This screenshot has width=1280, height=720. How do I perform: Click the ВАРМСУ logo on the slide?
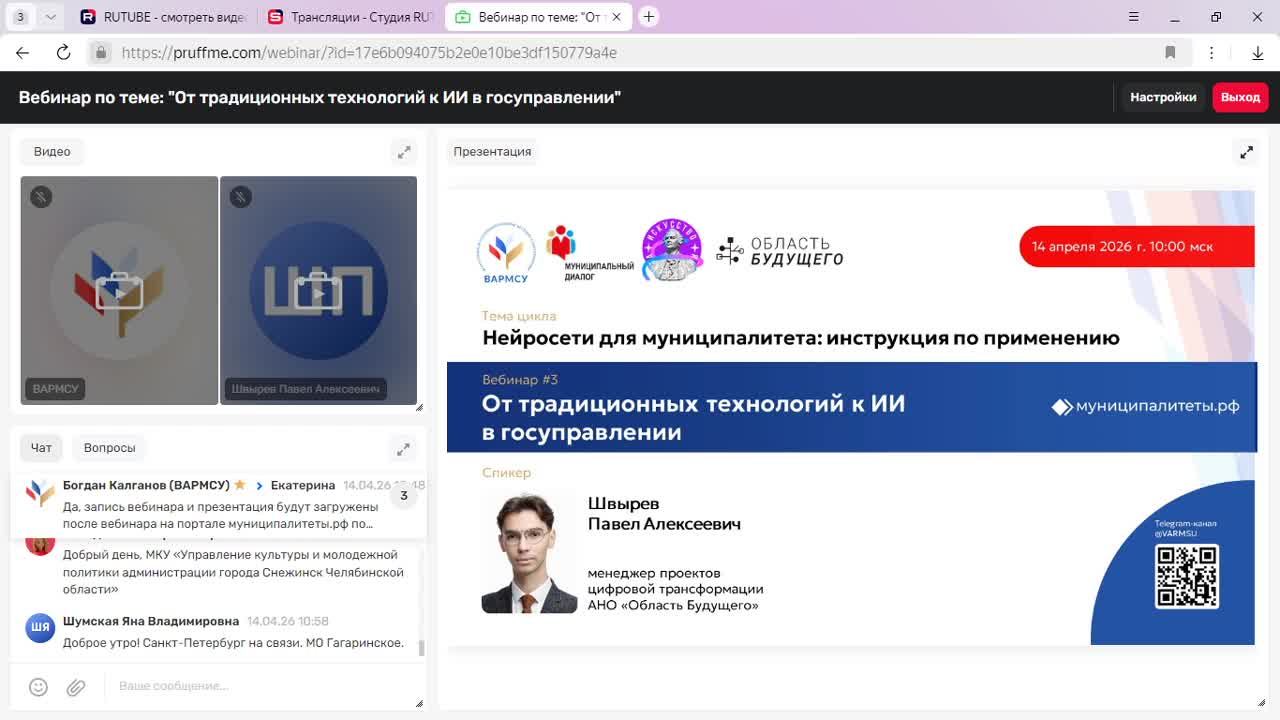506,254
